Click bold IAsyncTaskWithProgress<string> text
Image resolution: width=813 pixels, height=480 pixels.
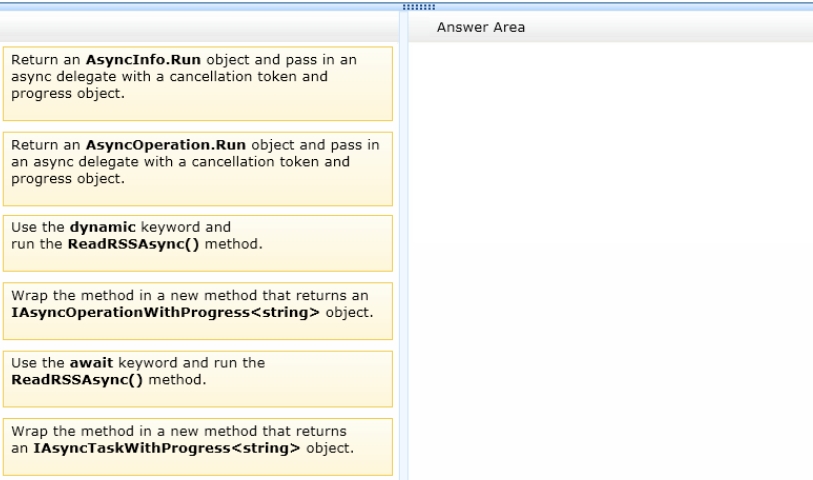tap(167, 448)
